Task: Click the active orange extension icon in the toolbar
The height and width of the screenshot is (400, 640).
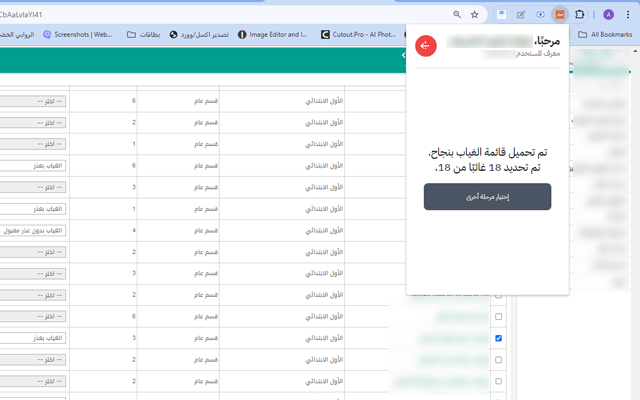Action: coord(560,15)
